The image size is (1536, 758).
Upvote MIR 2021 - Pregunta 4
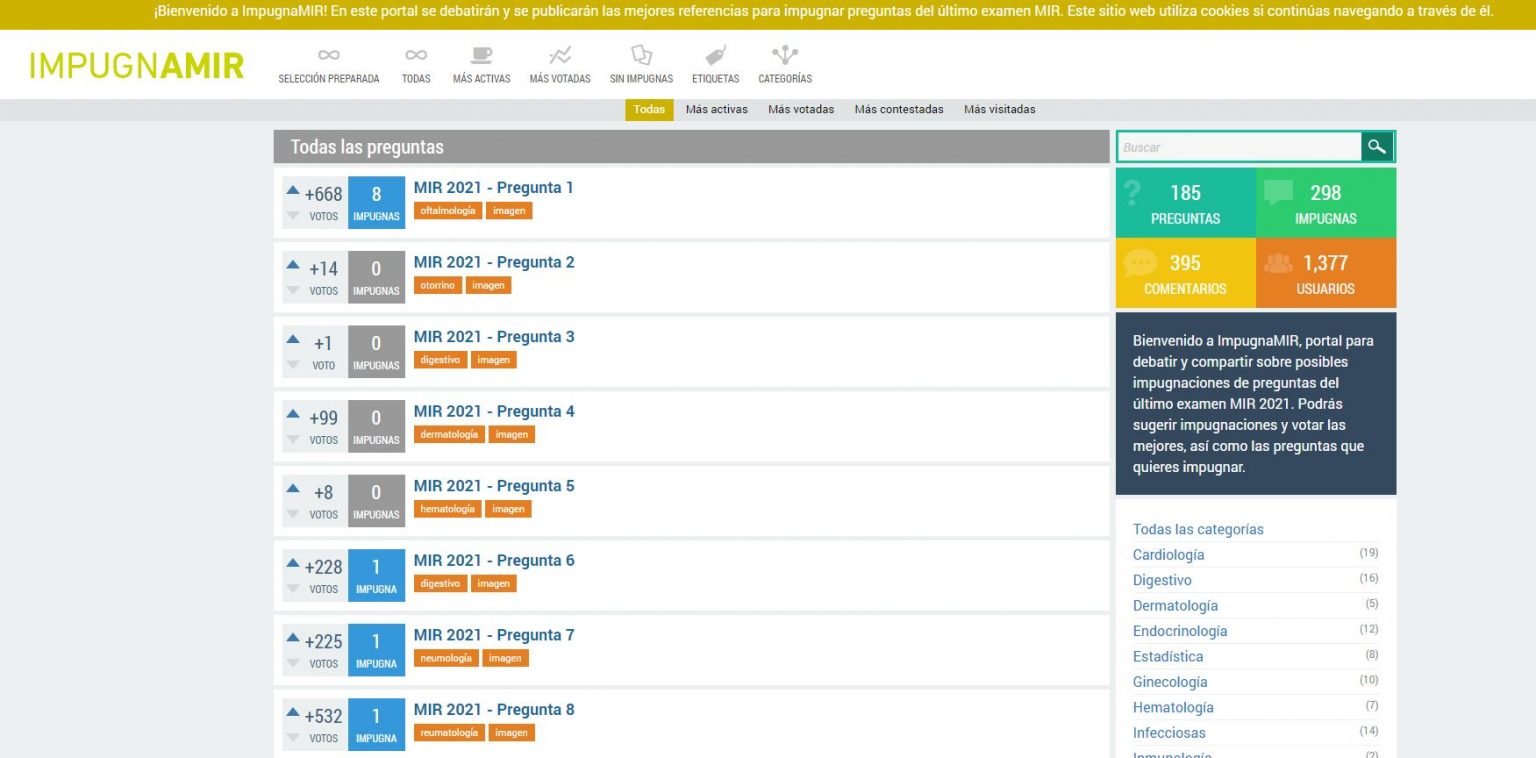pos(293,413)
